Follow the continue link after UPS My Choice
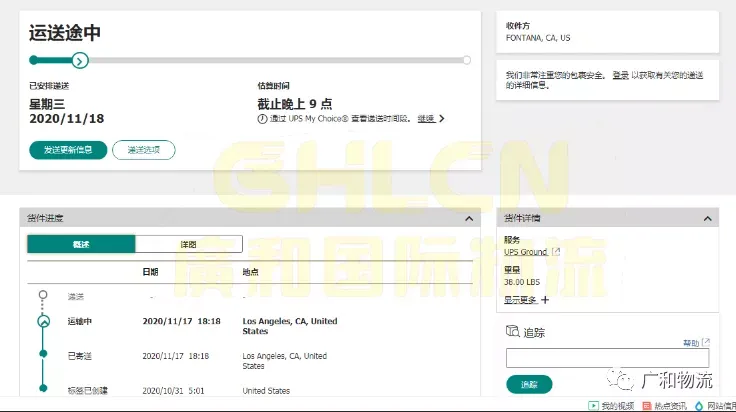The image size is (736, 412). (x=426, y=119)
